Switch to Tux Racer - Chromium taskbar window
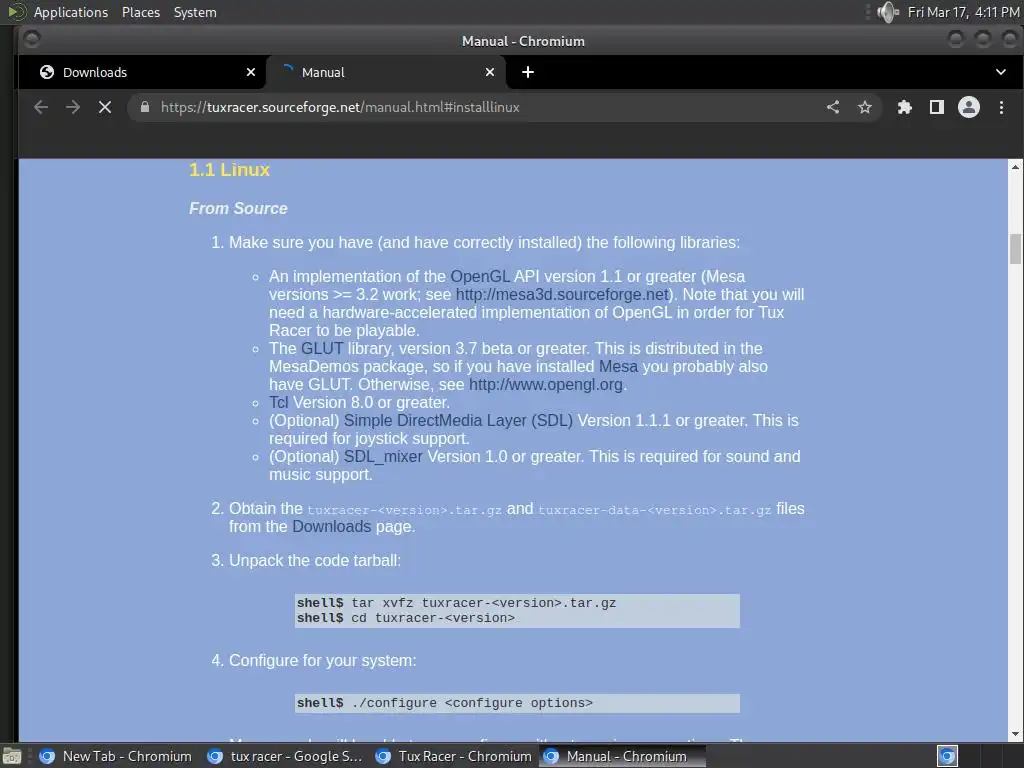Image resolution: width=1024 pixels, height=768 pixels. tap(454, 756)
